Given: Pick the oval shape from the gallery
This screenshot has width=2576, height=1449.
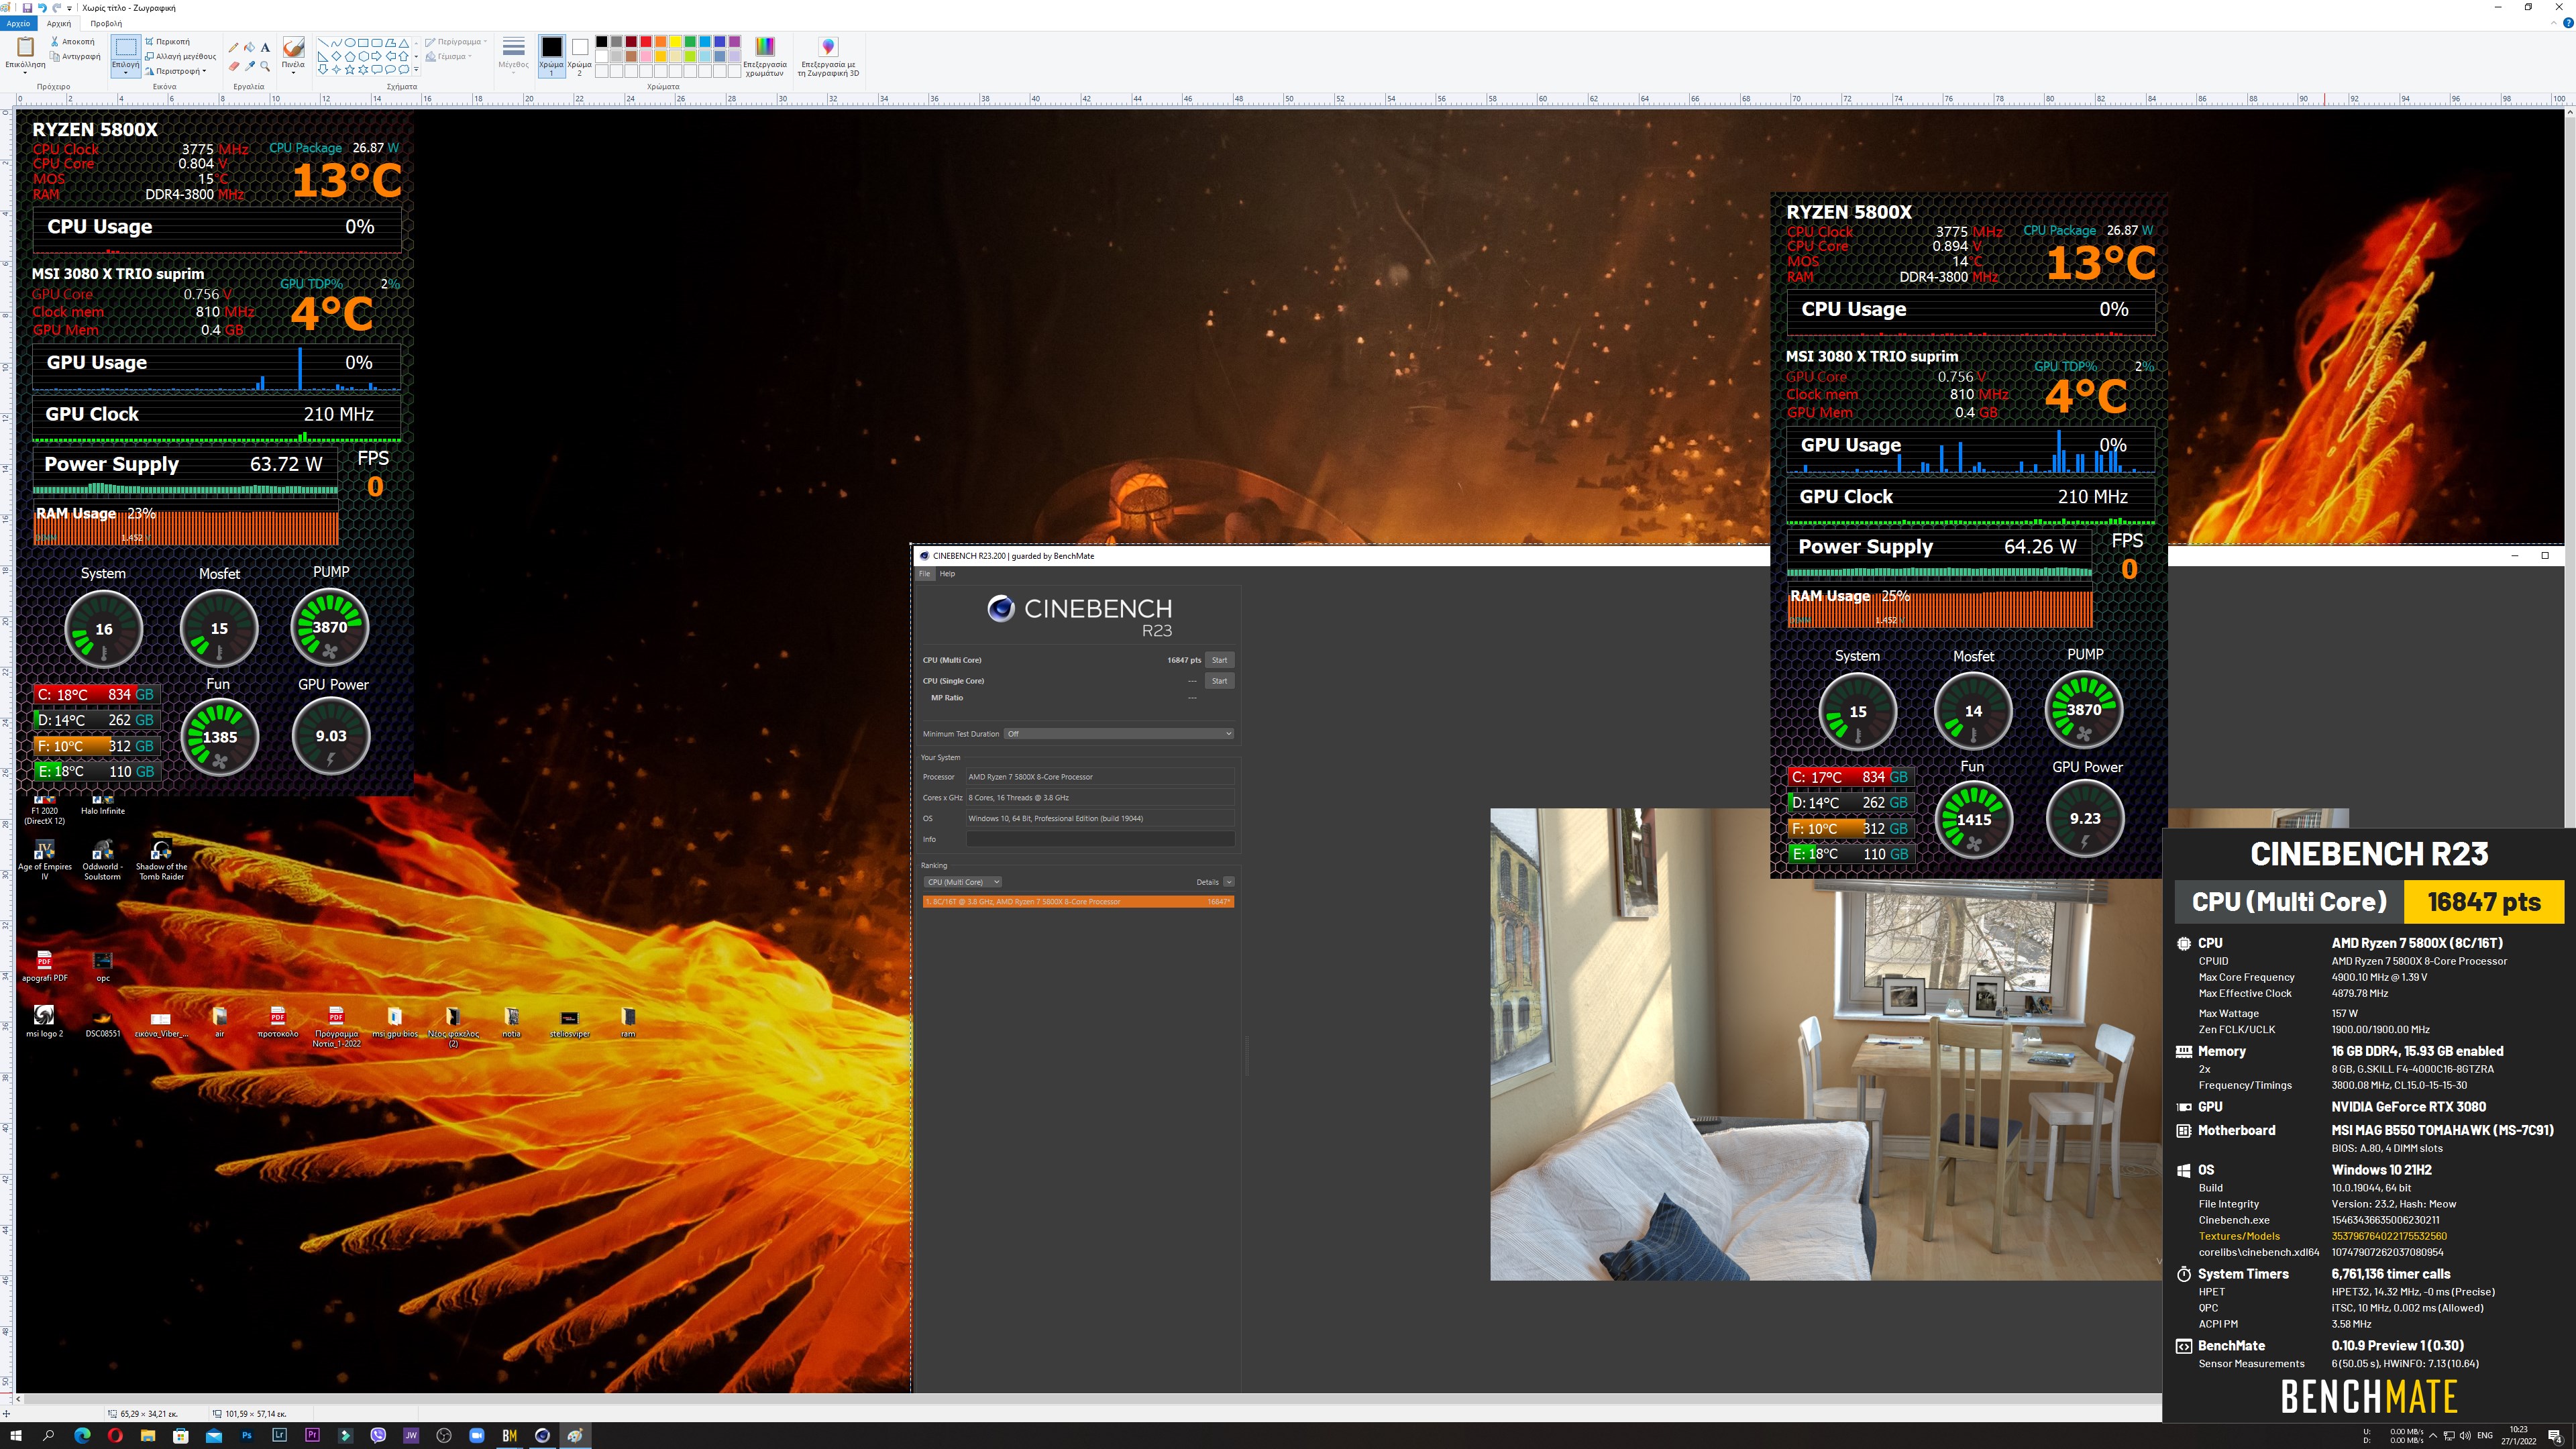Looking at the screenshot, I should (350, 43).
